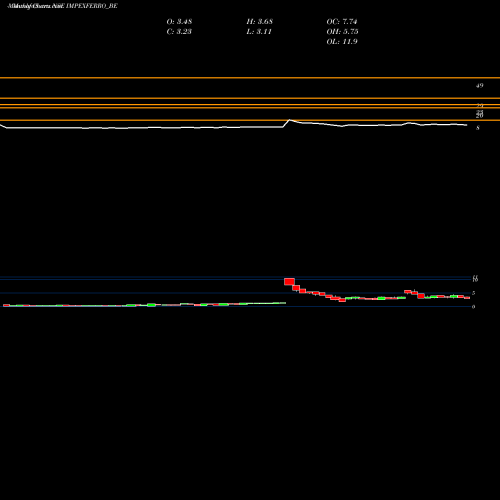Click the OH: 5.75 reading
Viewport: 500px width, 500px height.
coord(342,32)
